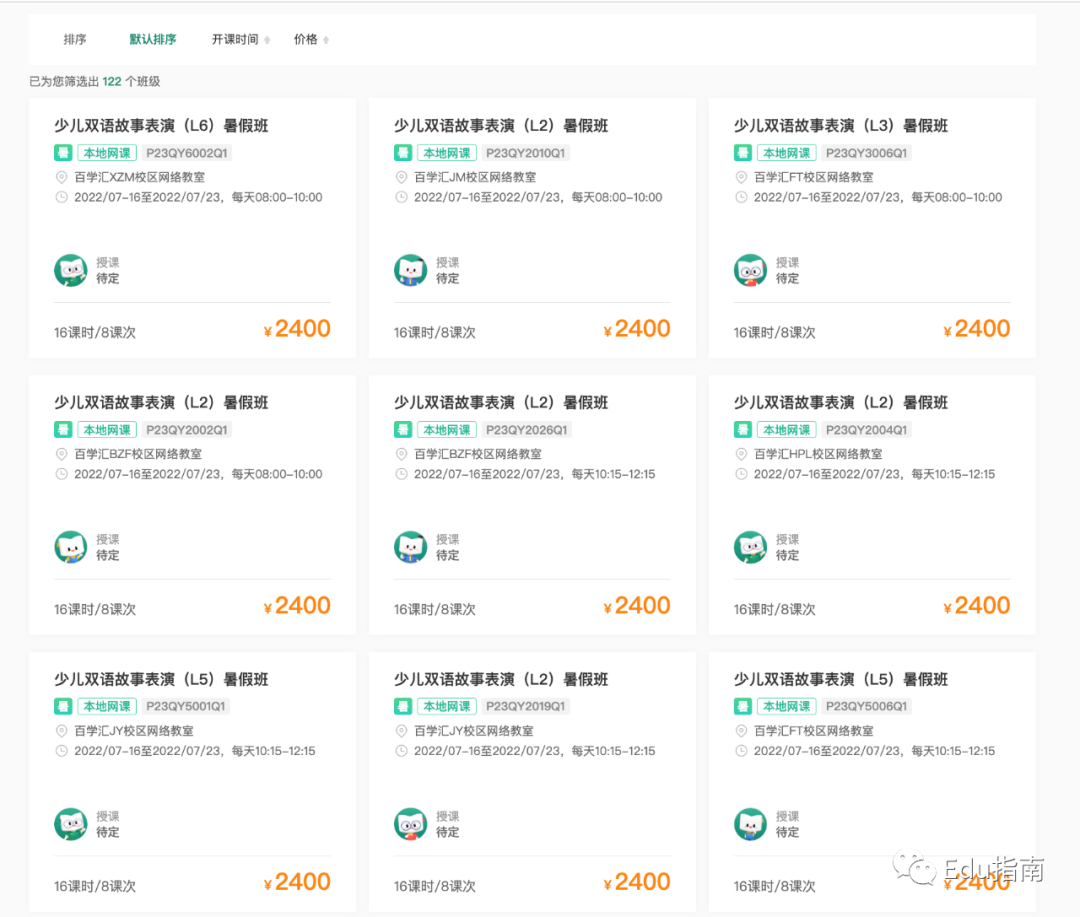1080x917 pixels.
Task: Open 少儿双语故事表演（L3）暑假班 class
Action: coord(841,126)
